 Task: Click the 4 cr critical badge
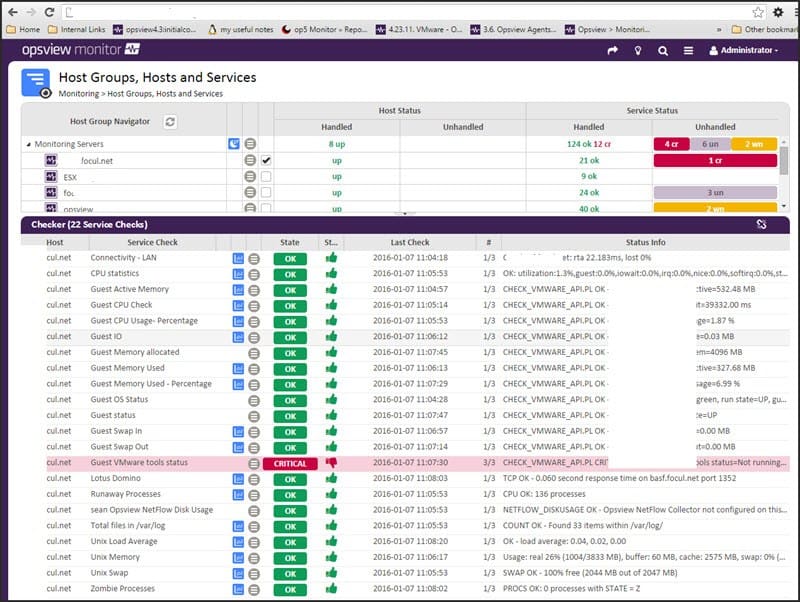671,144
